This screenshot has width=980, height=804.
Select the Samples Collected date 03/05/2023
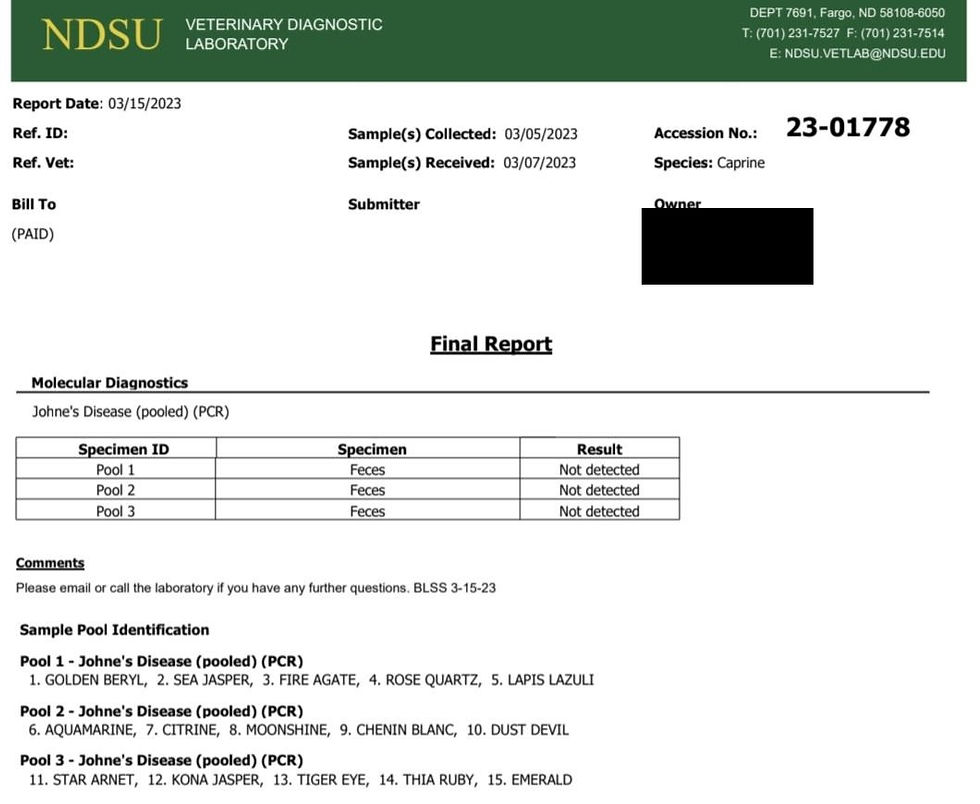point(541,134)
